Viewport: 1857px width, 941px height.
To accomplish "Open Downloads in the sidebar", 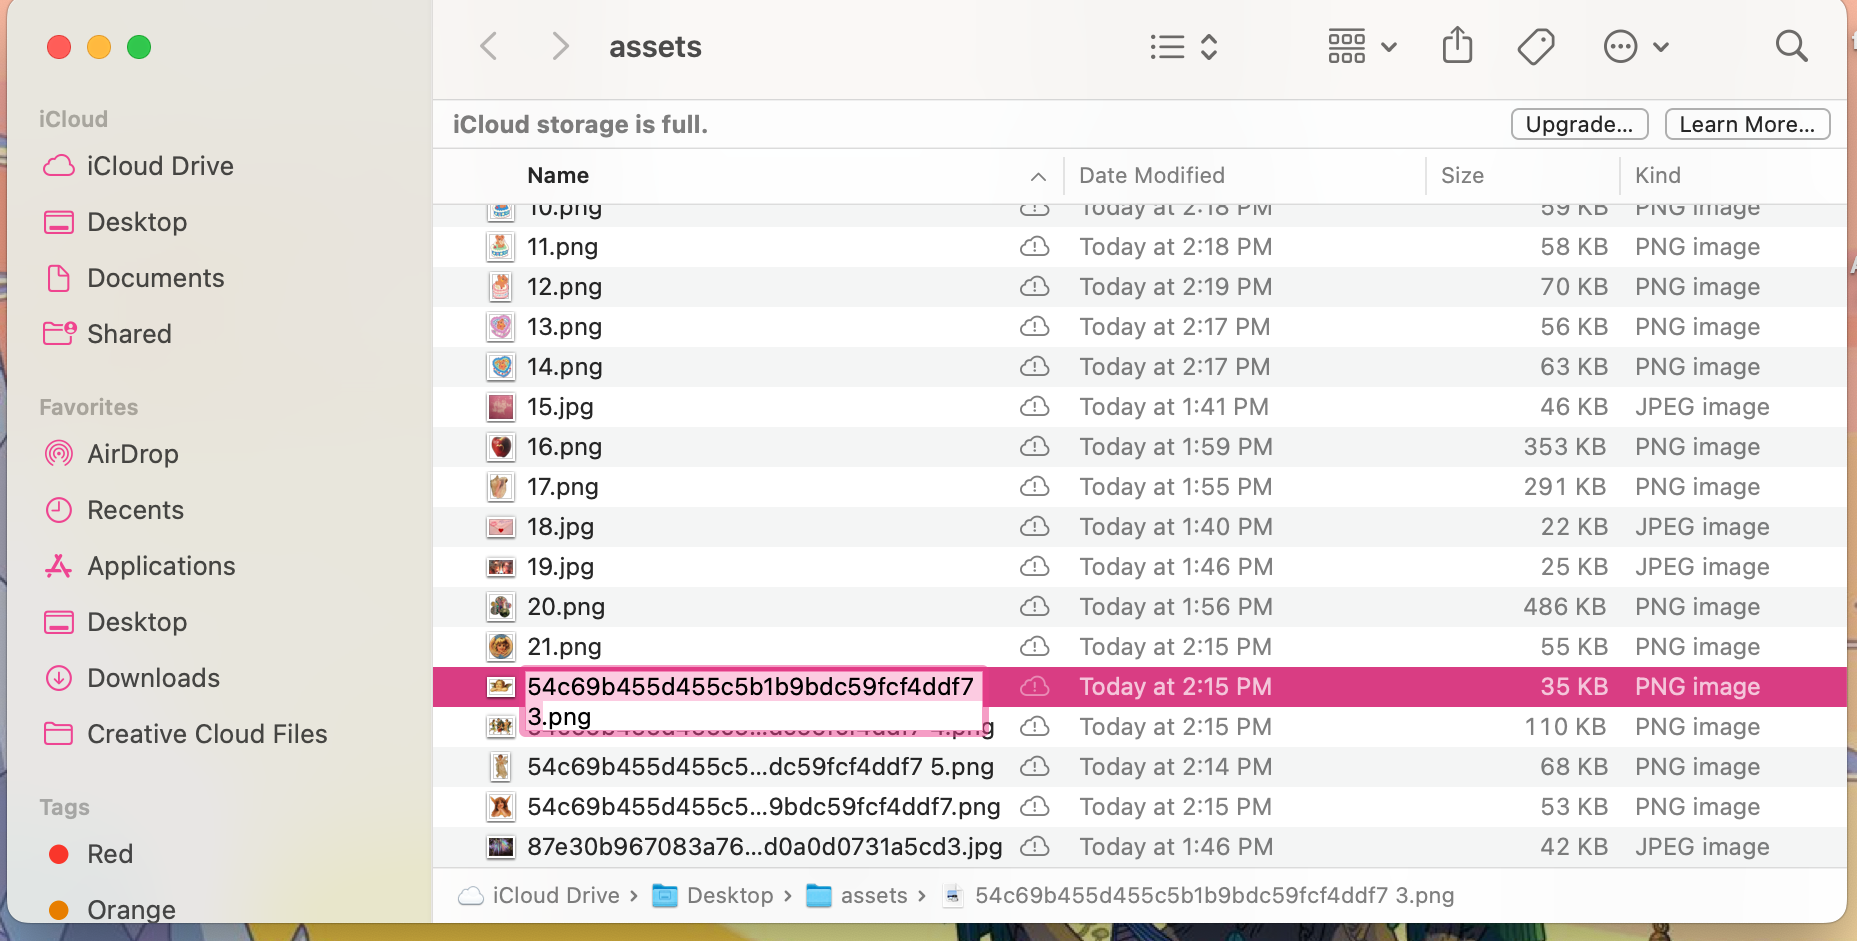I will pyautogui.click(x=153, y=678).
